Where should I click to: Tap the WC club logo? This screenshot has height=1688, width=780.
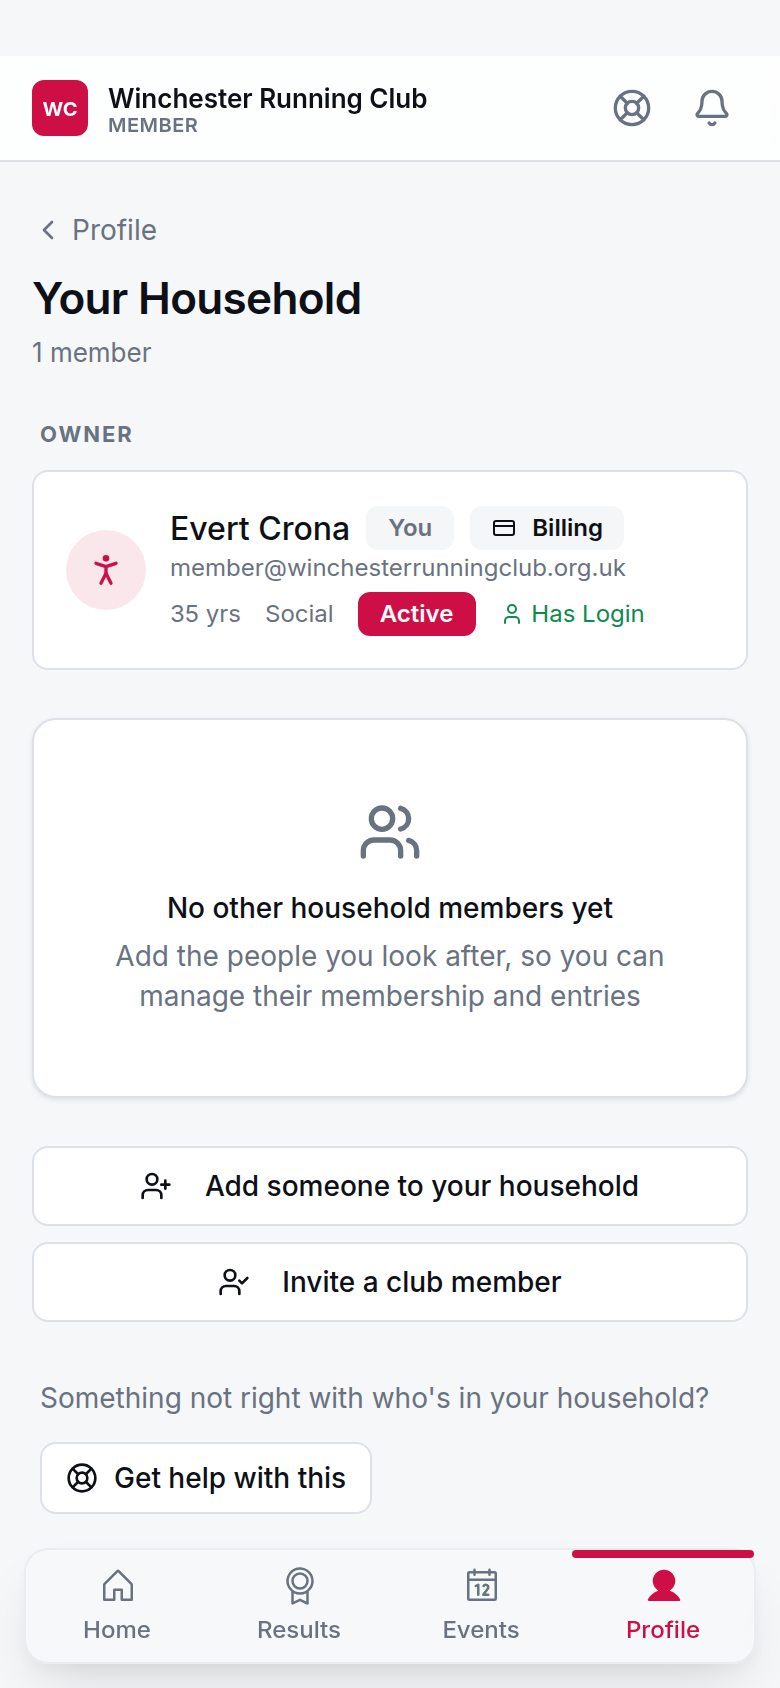(x=60, y=108)
